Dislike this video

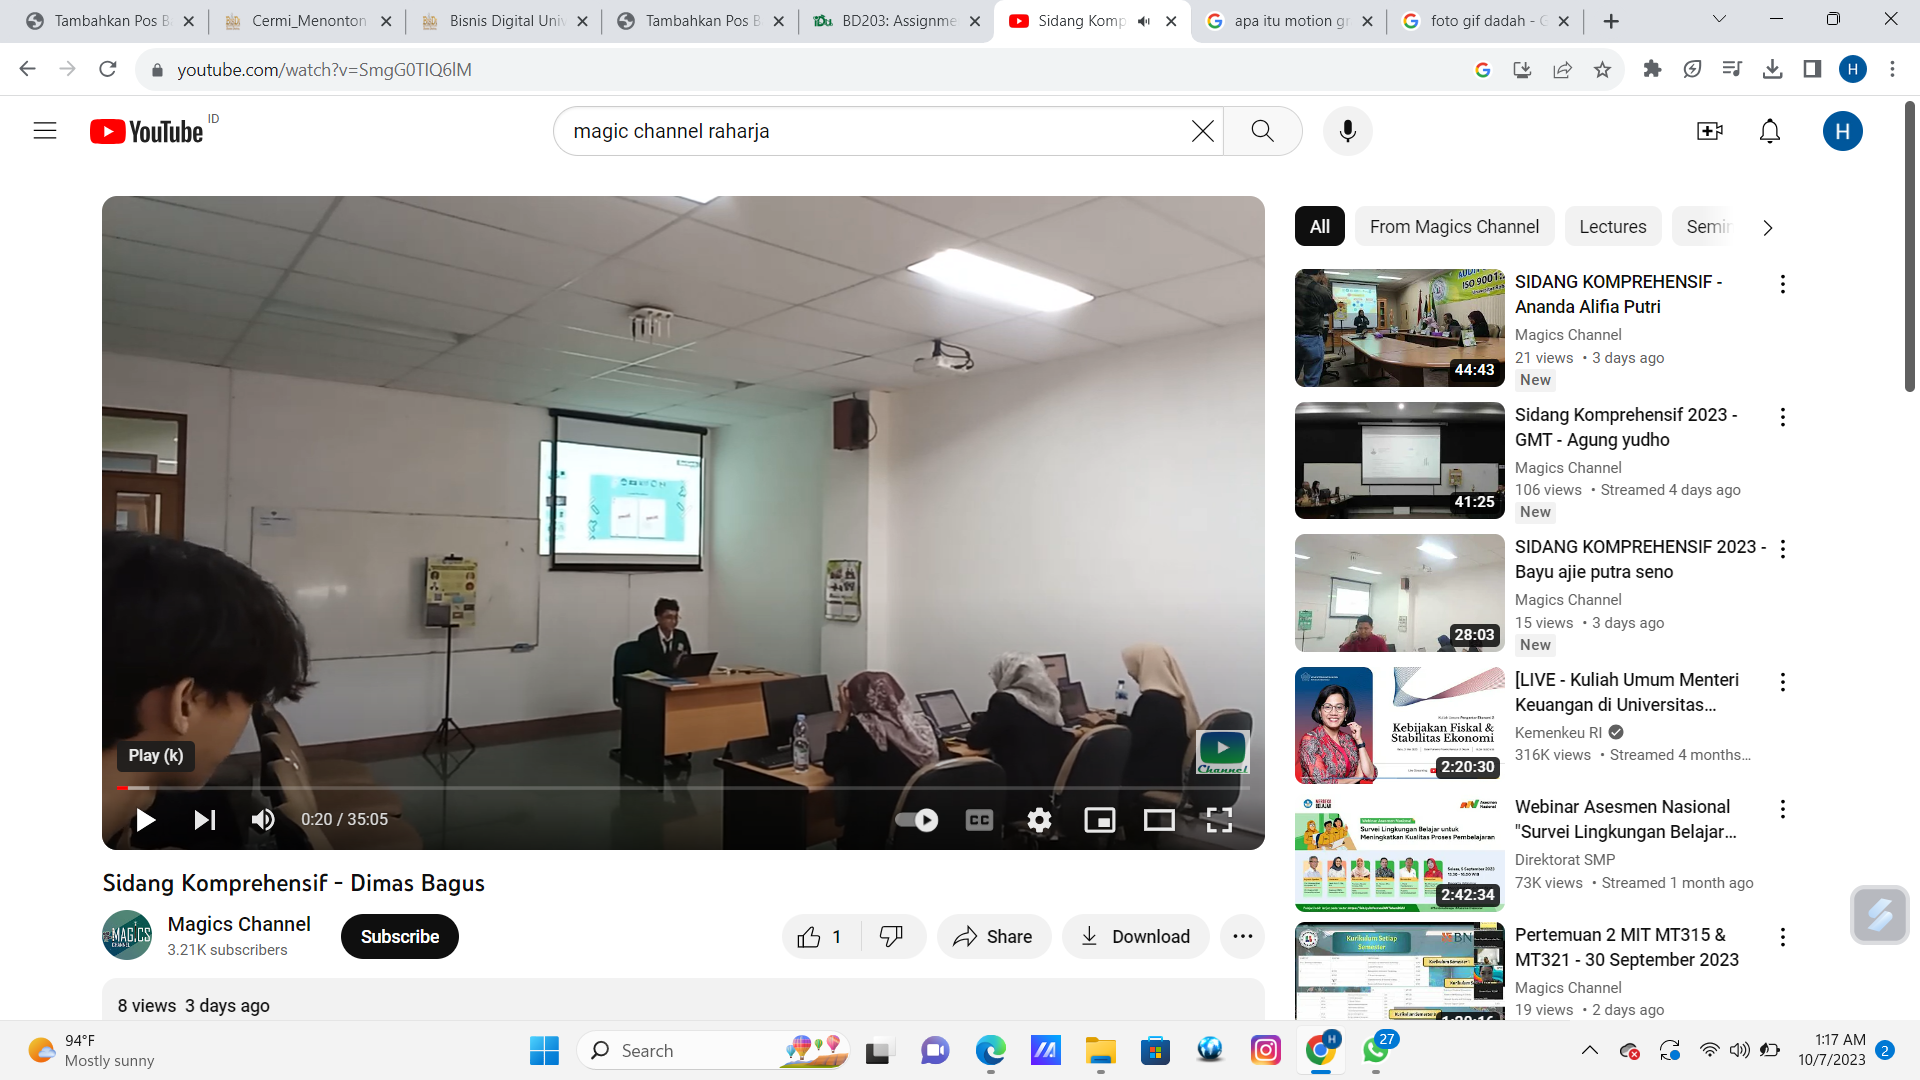coord(892,937)
